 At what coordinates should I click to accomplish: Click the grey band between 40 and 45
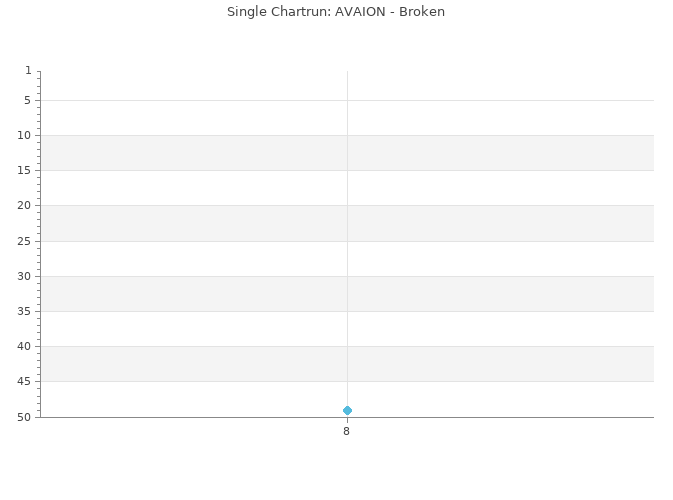(347, 364)
